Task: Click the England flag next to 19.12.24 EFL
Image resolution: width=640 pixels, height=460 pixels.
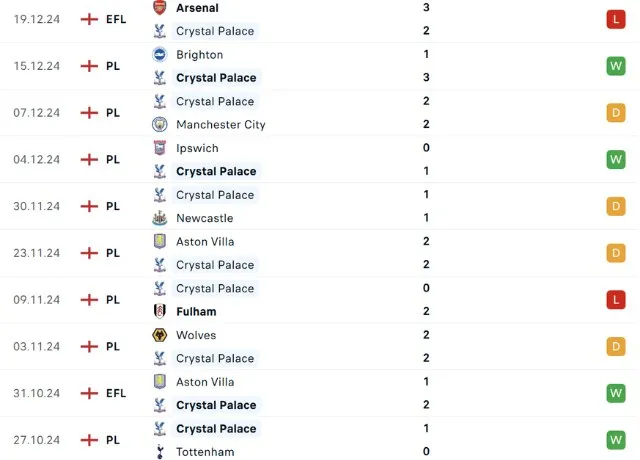Action: pos(89,19)
